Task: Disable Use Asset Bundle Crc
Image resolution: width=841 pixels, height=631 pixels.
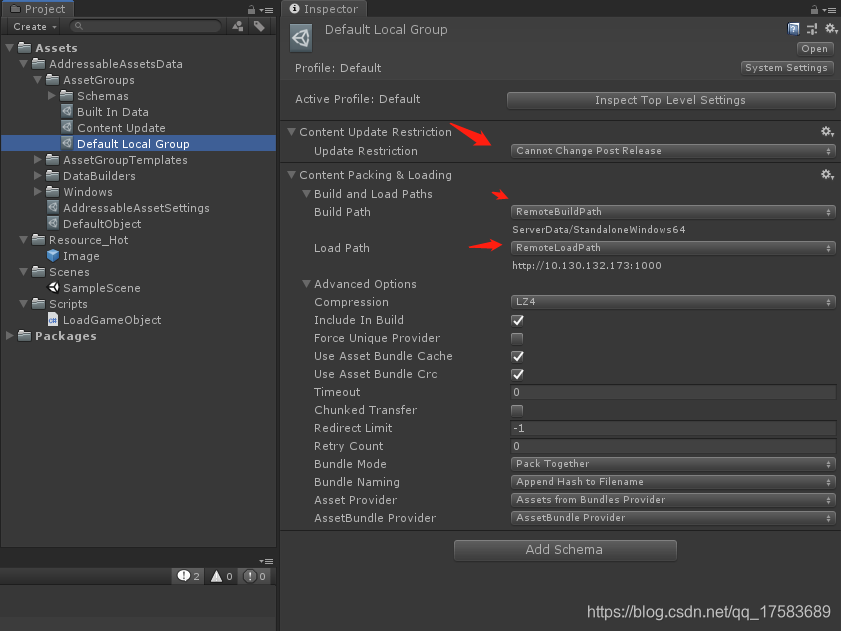Action: pyautogui.click(x=517, y=374)
